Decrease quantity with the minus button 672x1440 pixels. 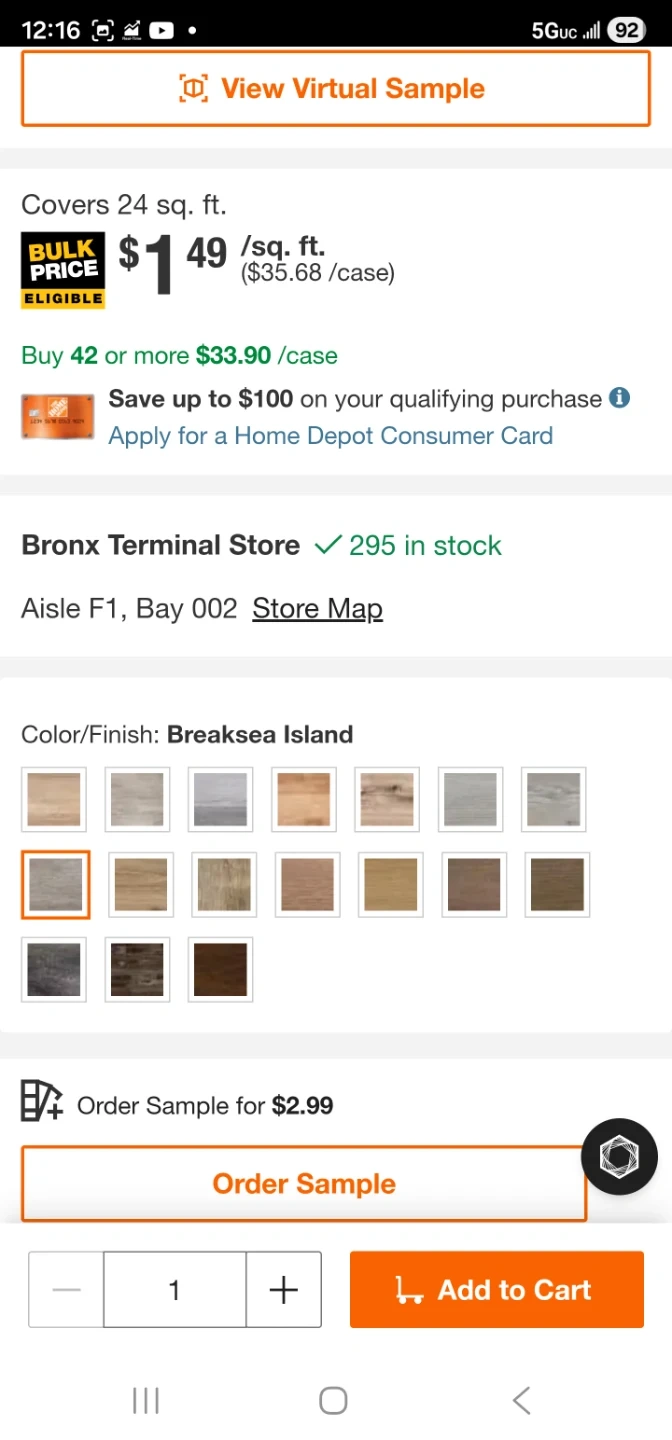(x=66, y=1290)
